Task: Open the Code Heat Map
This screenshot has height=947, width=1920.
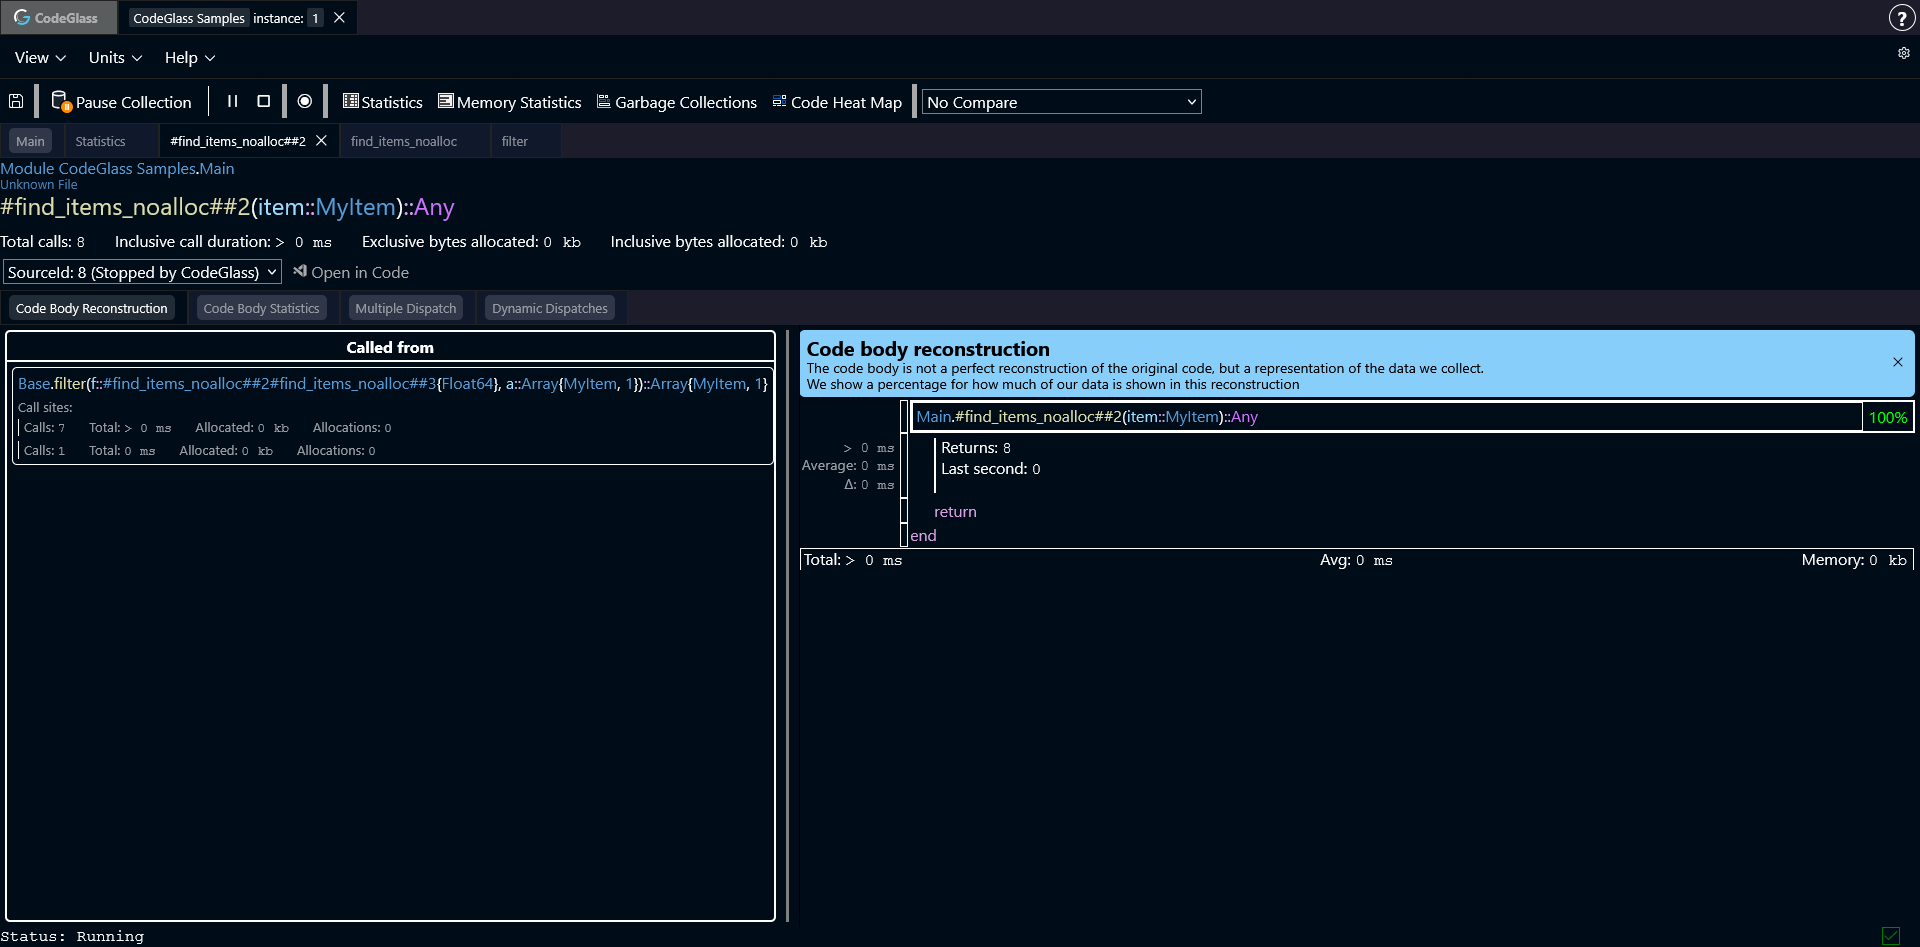Action: pyautogui.click(x=837, y=101)
